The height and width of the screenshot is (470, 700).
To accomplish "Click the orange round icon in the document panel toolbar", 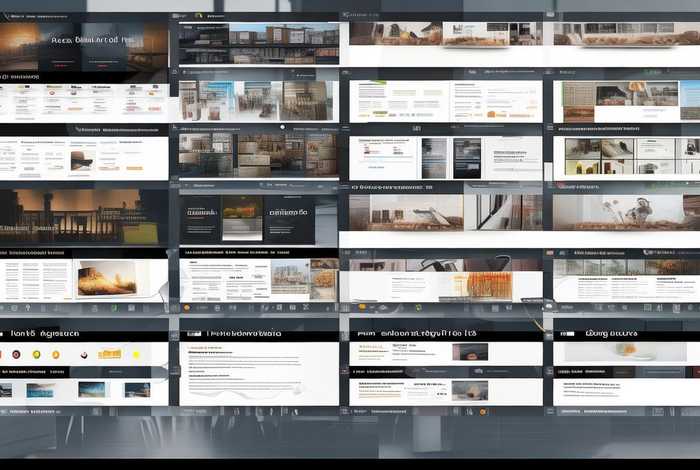I will [187, 307].
